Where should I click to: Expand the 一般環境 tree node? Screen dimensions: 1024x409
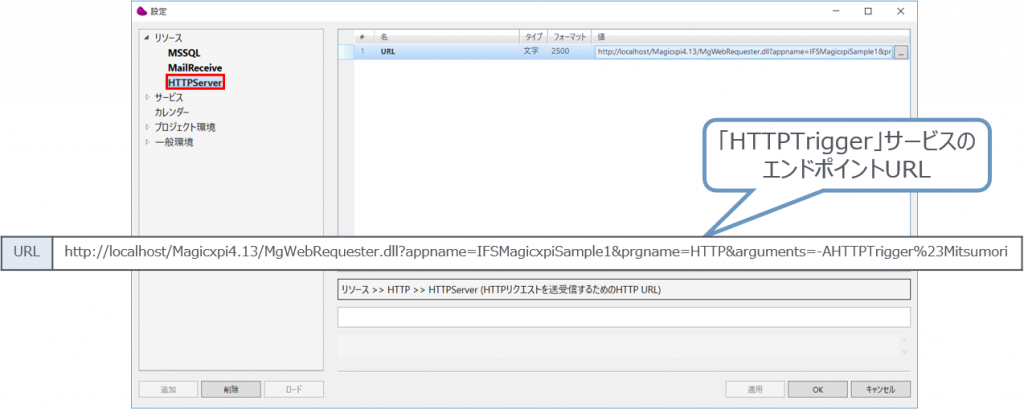click(147, 142)
